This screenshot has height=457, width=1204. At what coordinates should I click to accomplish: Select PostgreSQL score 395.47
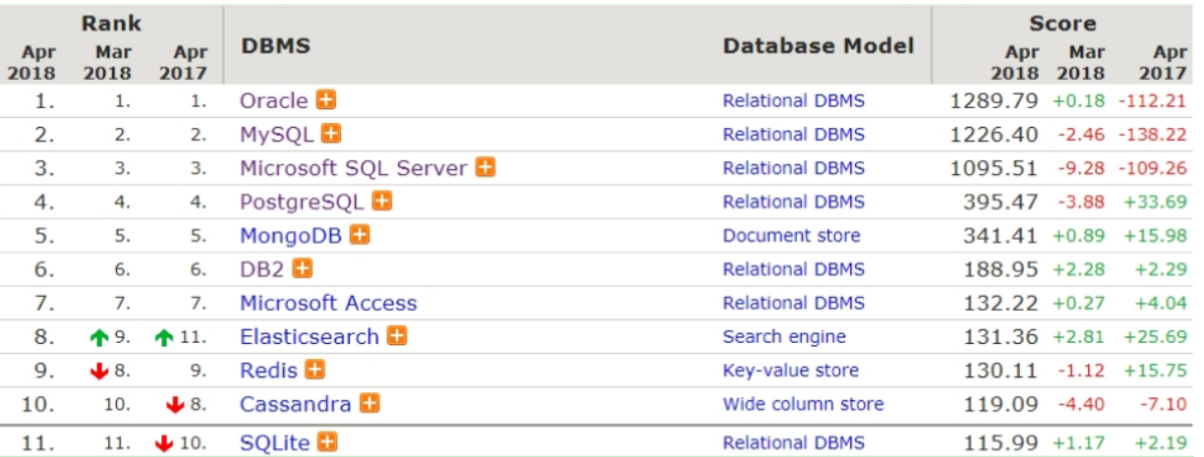tap(1000, 202)
